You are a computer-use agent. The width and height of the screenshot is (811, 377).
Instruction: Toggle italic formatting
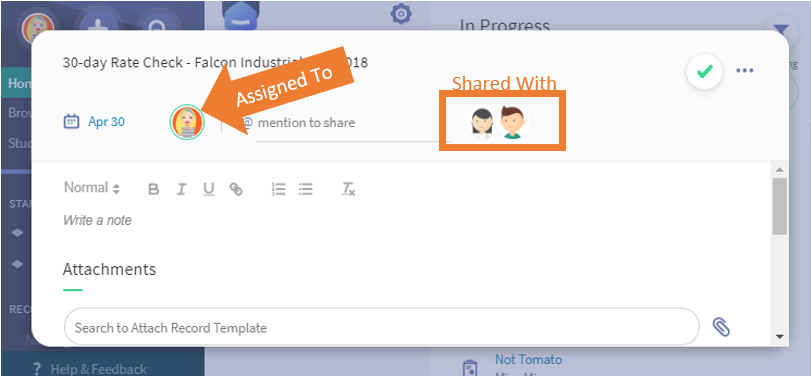181,189
